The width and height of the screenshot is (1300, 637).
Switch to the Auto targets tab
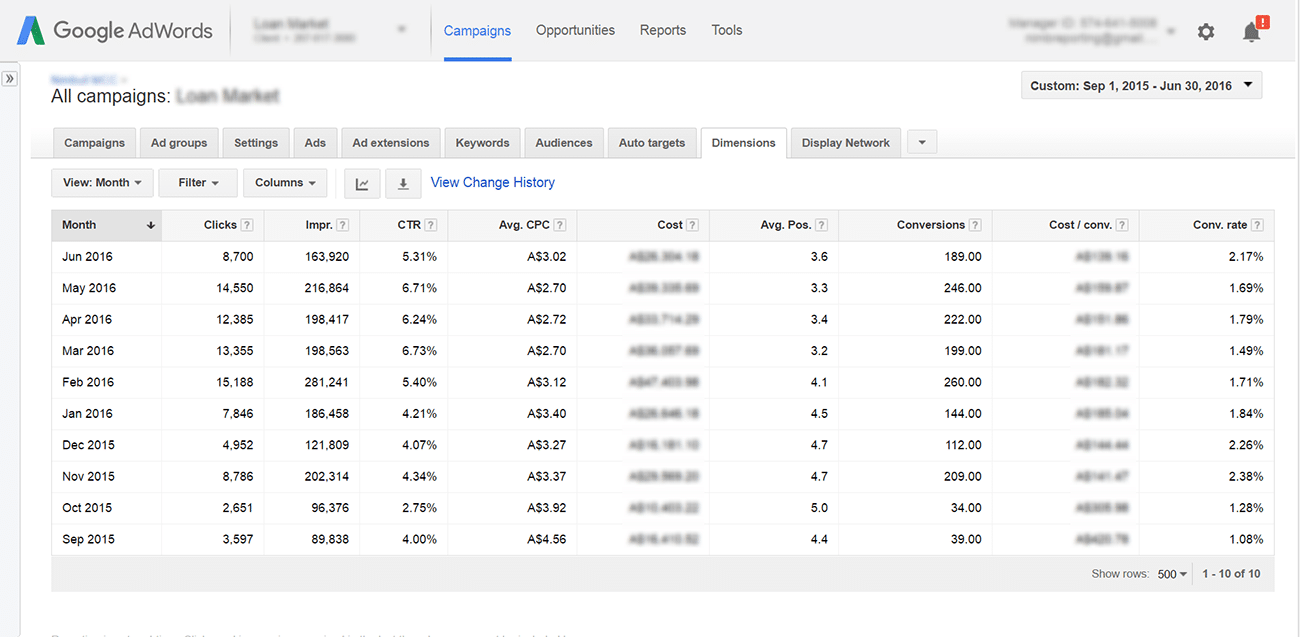point(652,143)
